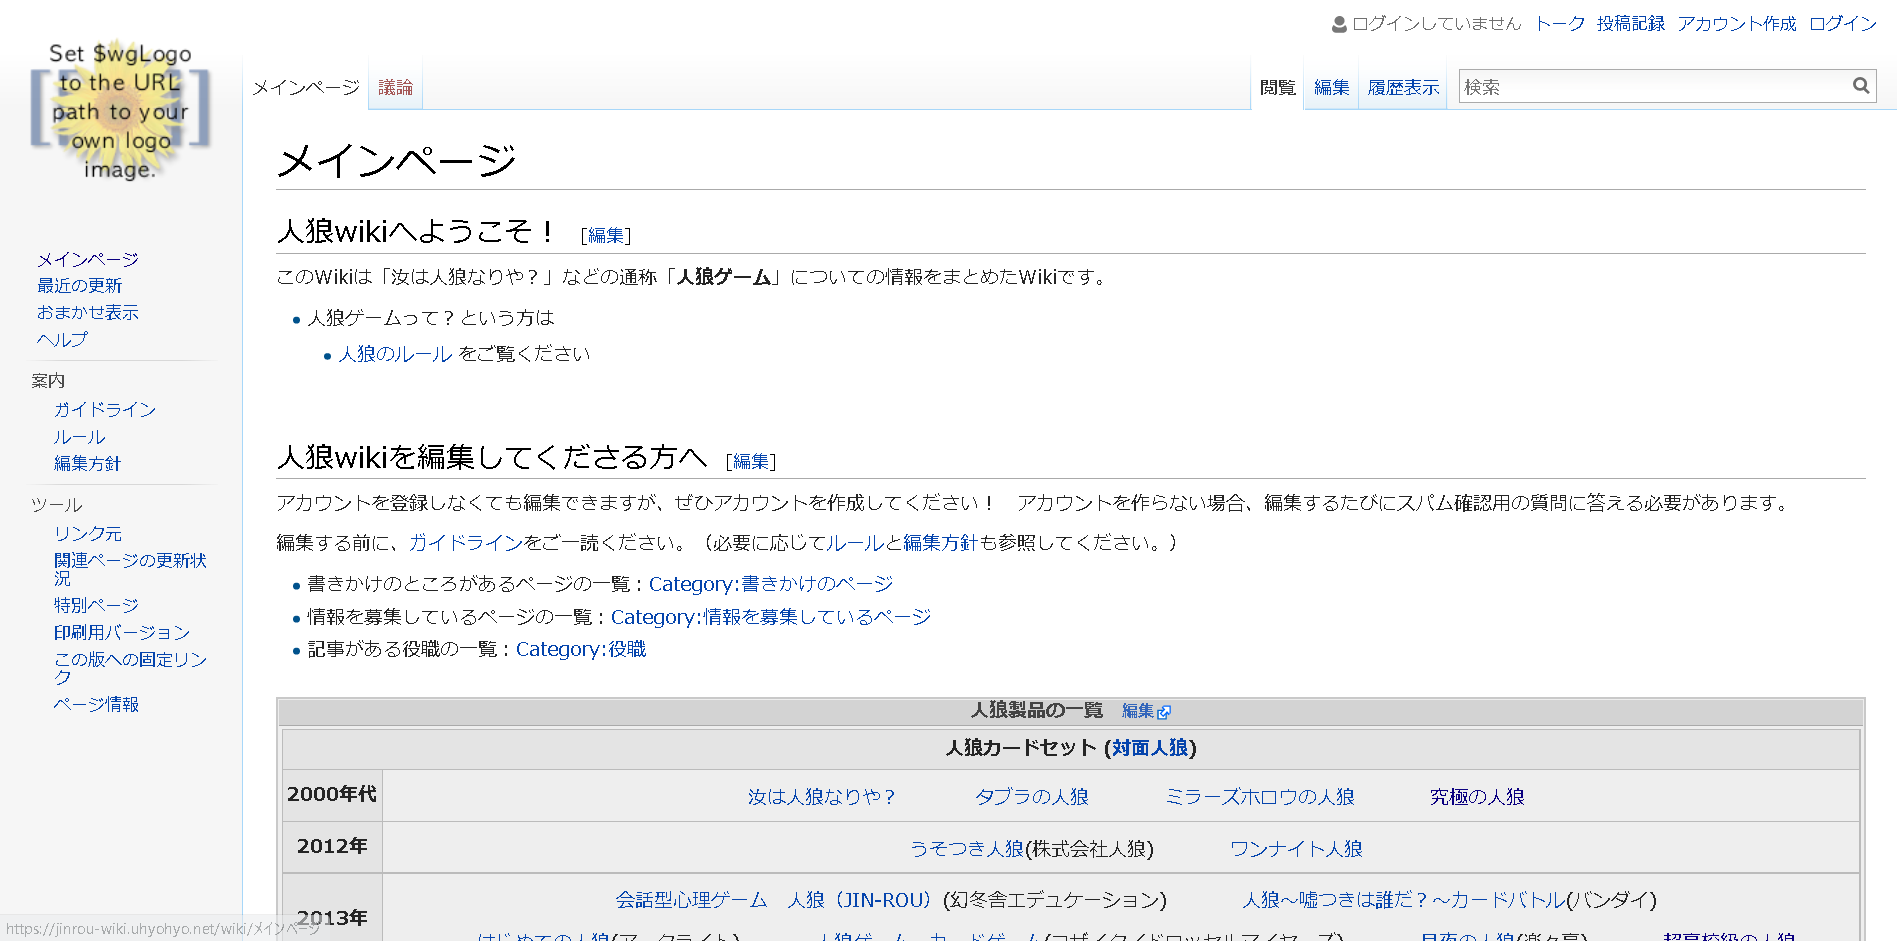This screenshot has height=941, width=1897.
Task: Open Category:書きかけのページ link
Action: click(x=770, y=584)
